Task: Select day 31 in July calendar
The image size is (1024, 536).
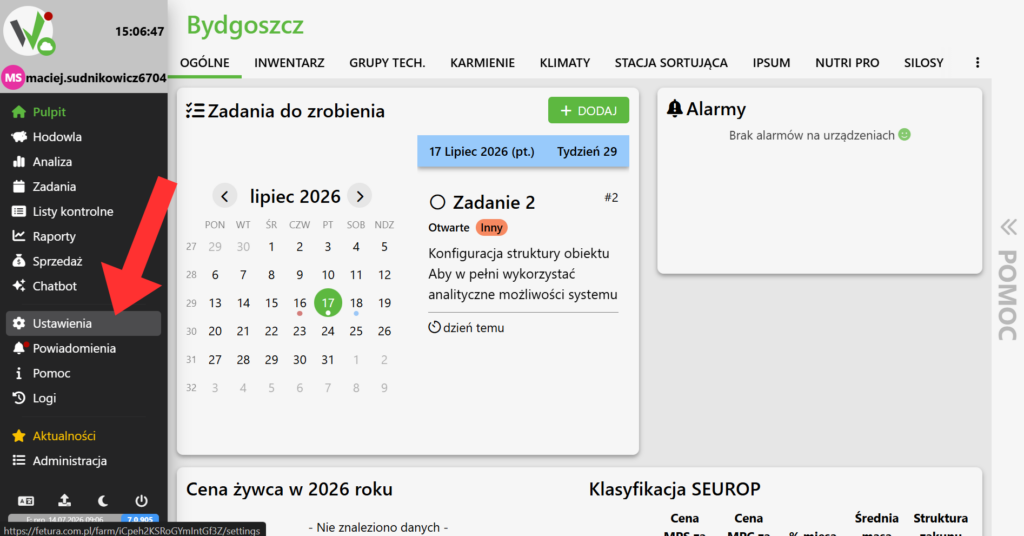Action: click(x=328, y=359)
